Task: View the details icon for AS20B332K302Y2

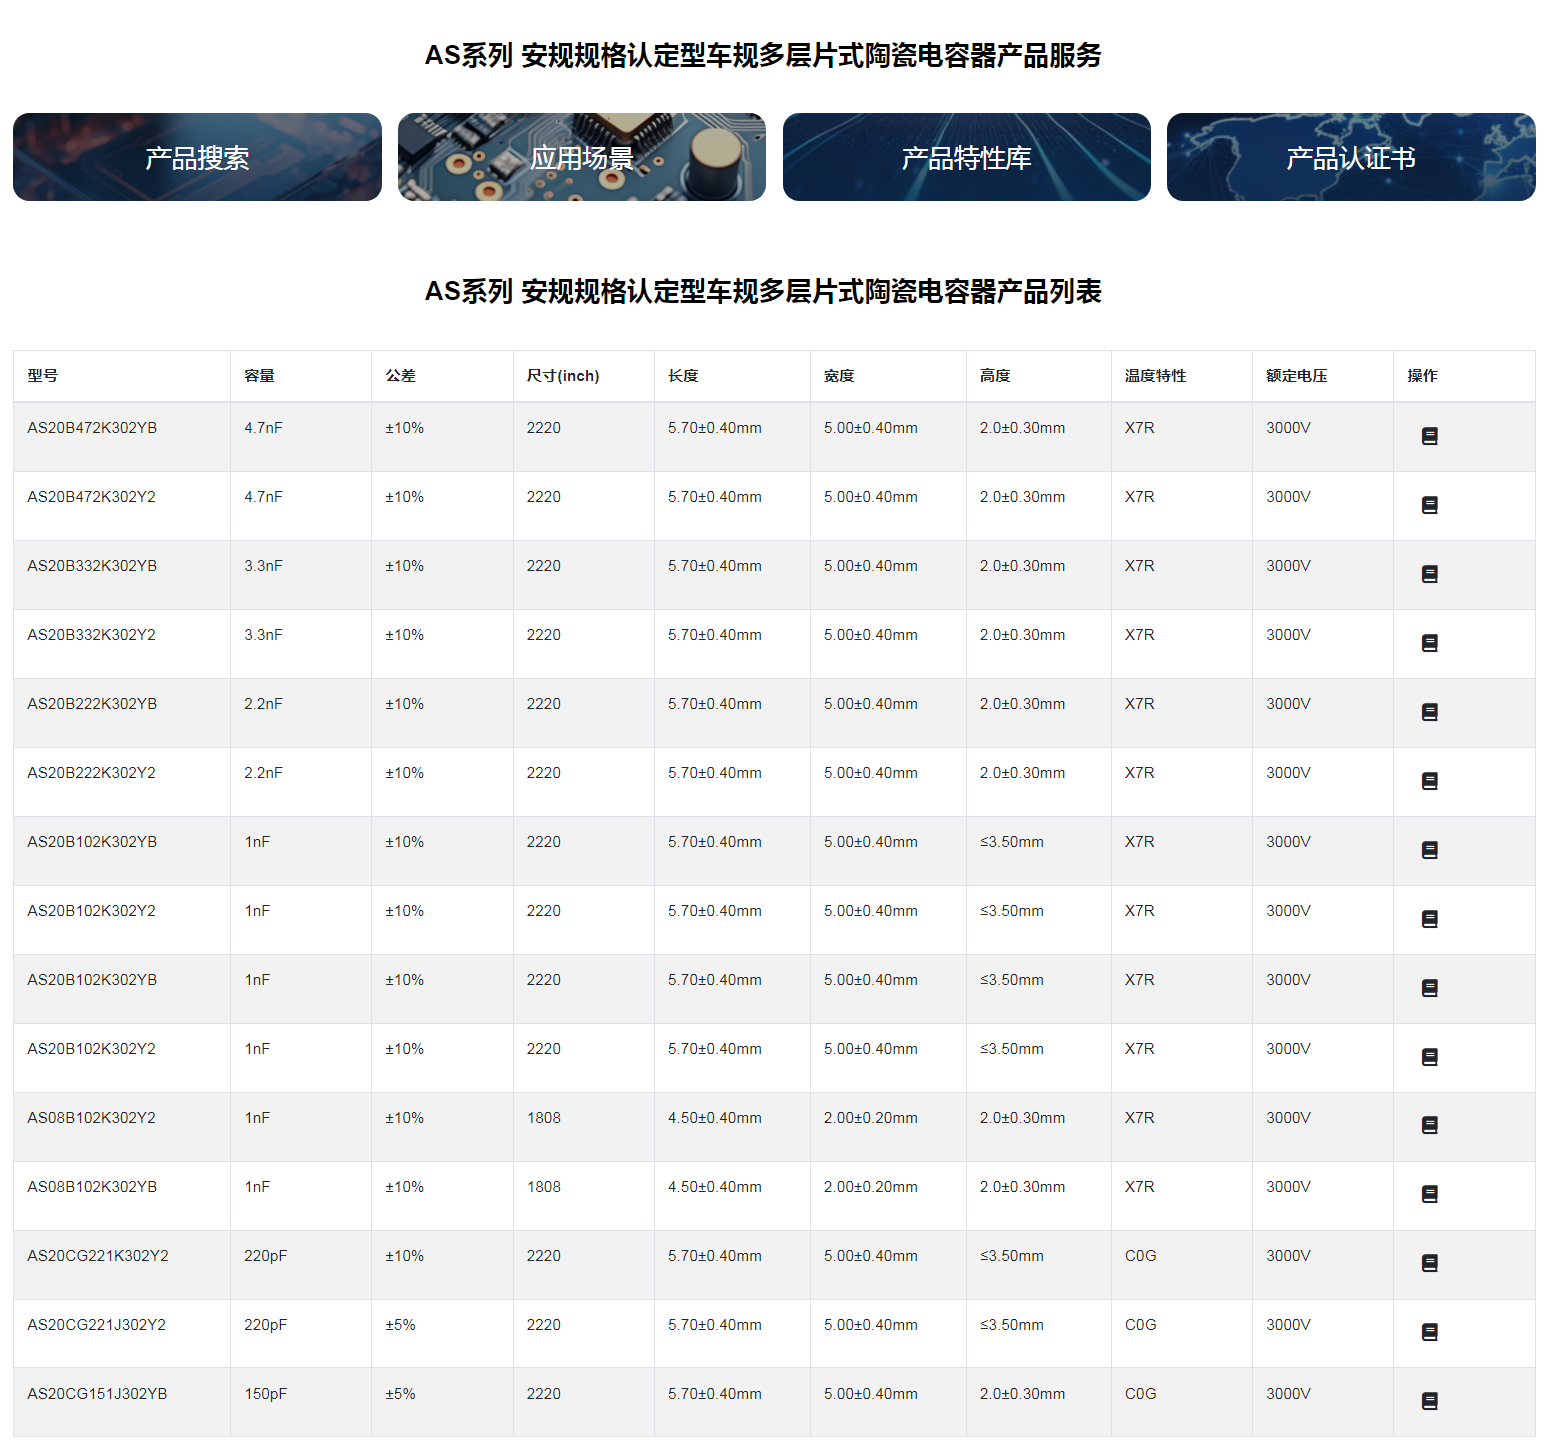Action: 1429,643
